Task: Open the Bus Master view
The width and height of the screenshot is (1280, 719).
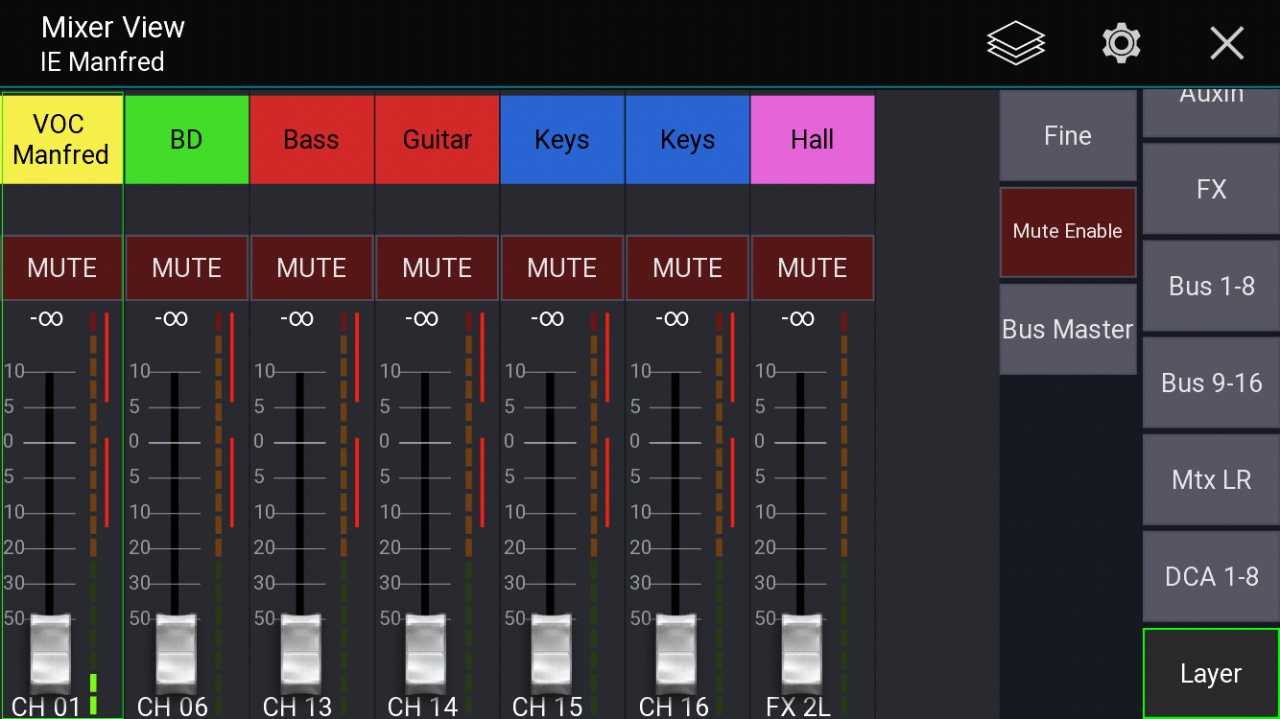Action: (1067, 329)
